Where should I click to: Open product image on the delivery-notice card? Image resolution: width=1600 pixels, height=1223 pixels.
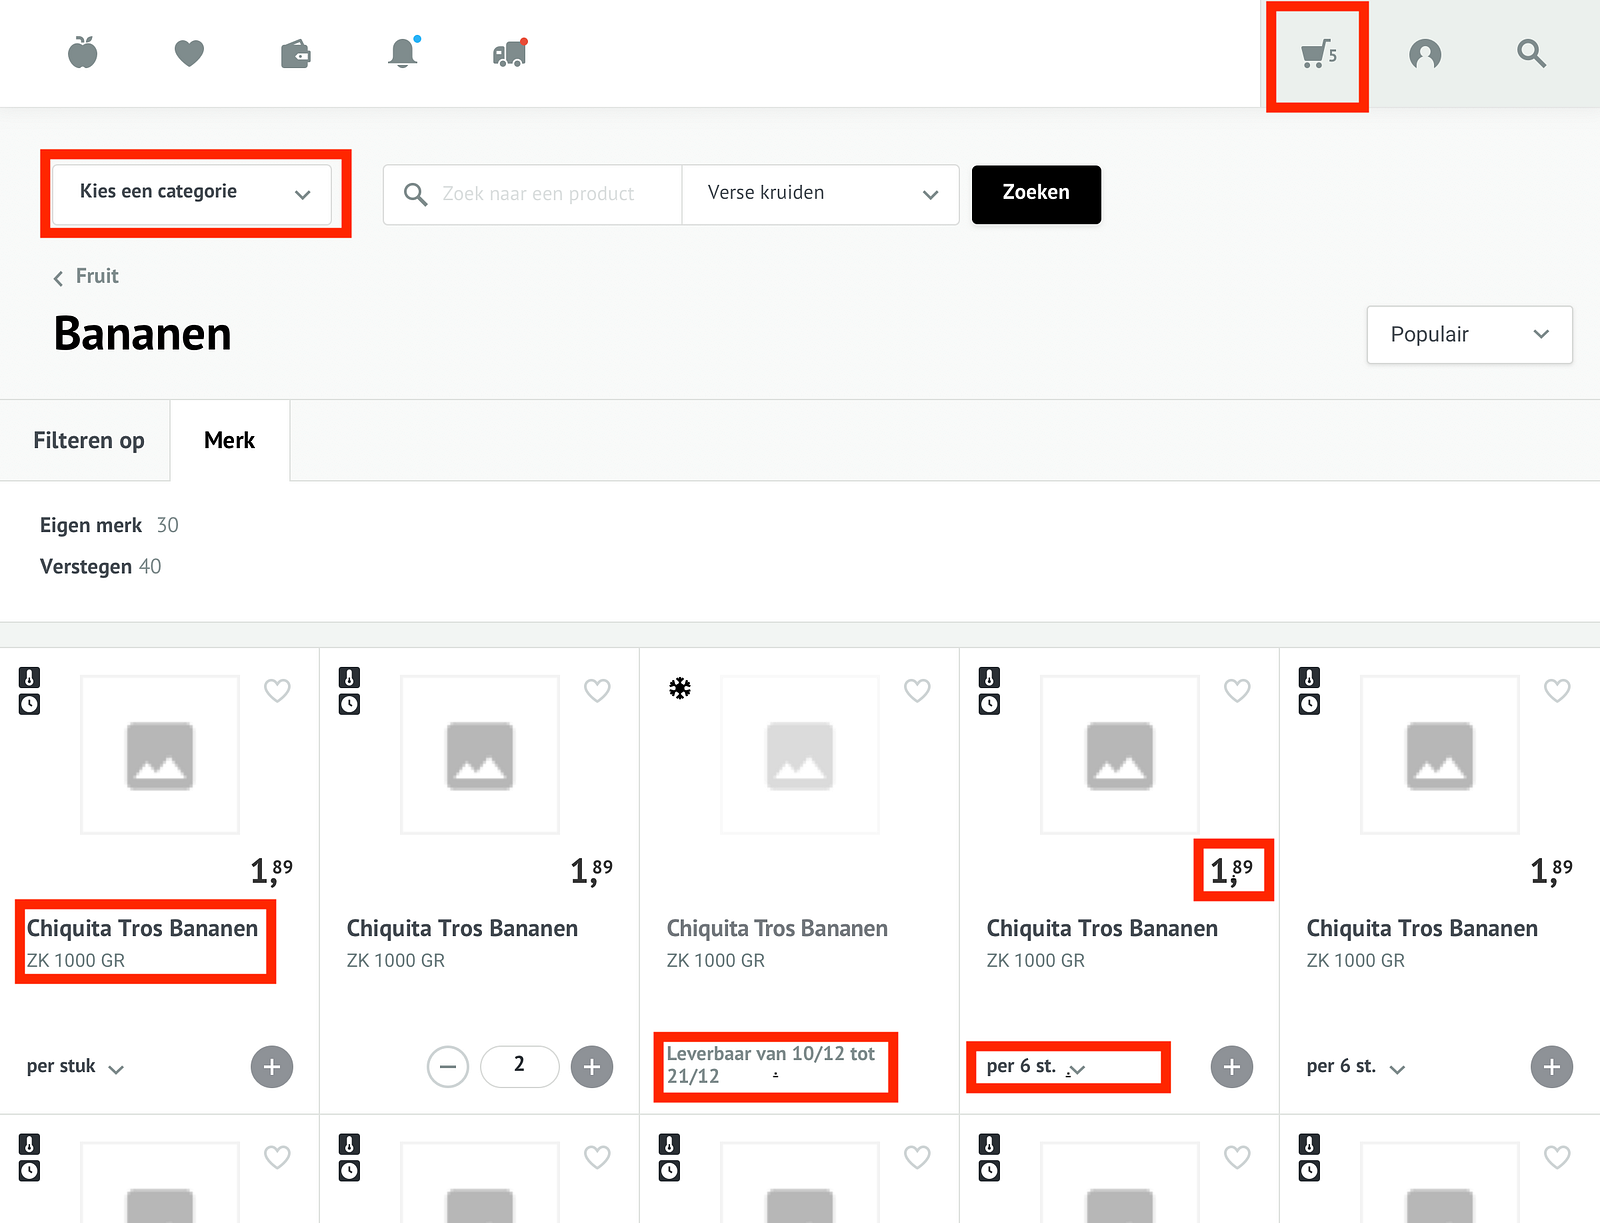pos(800,755)
